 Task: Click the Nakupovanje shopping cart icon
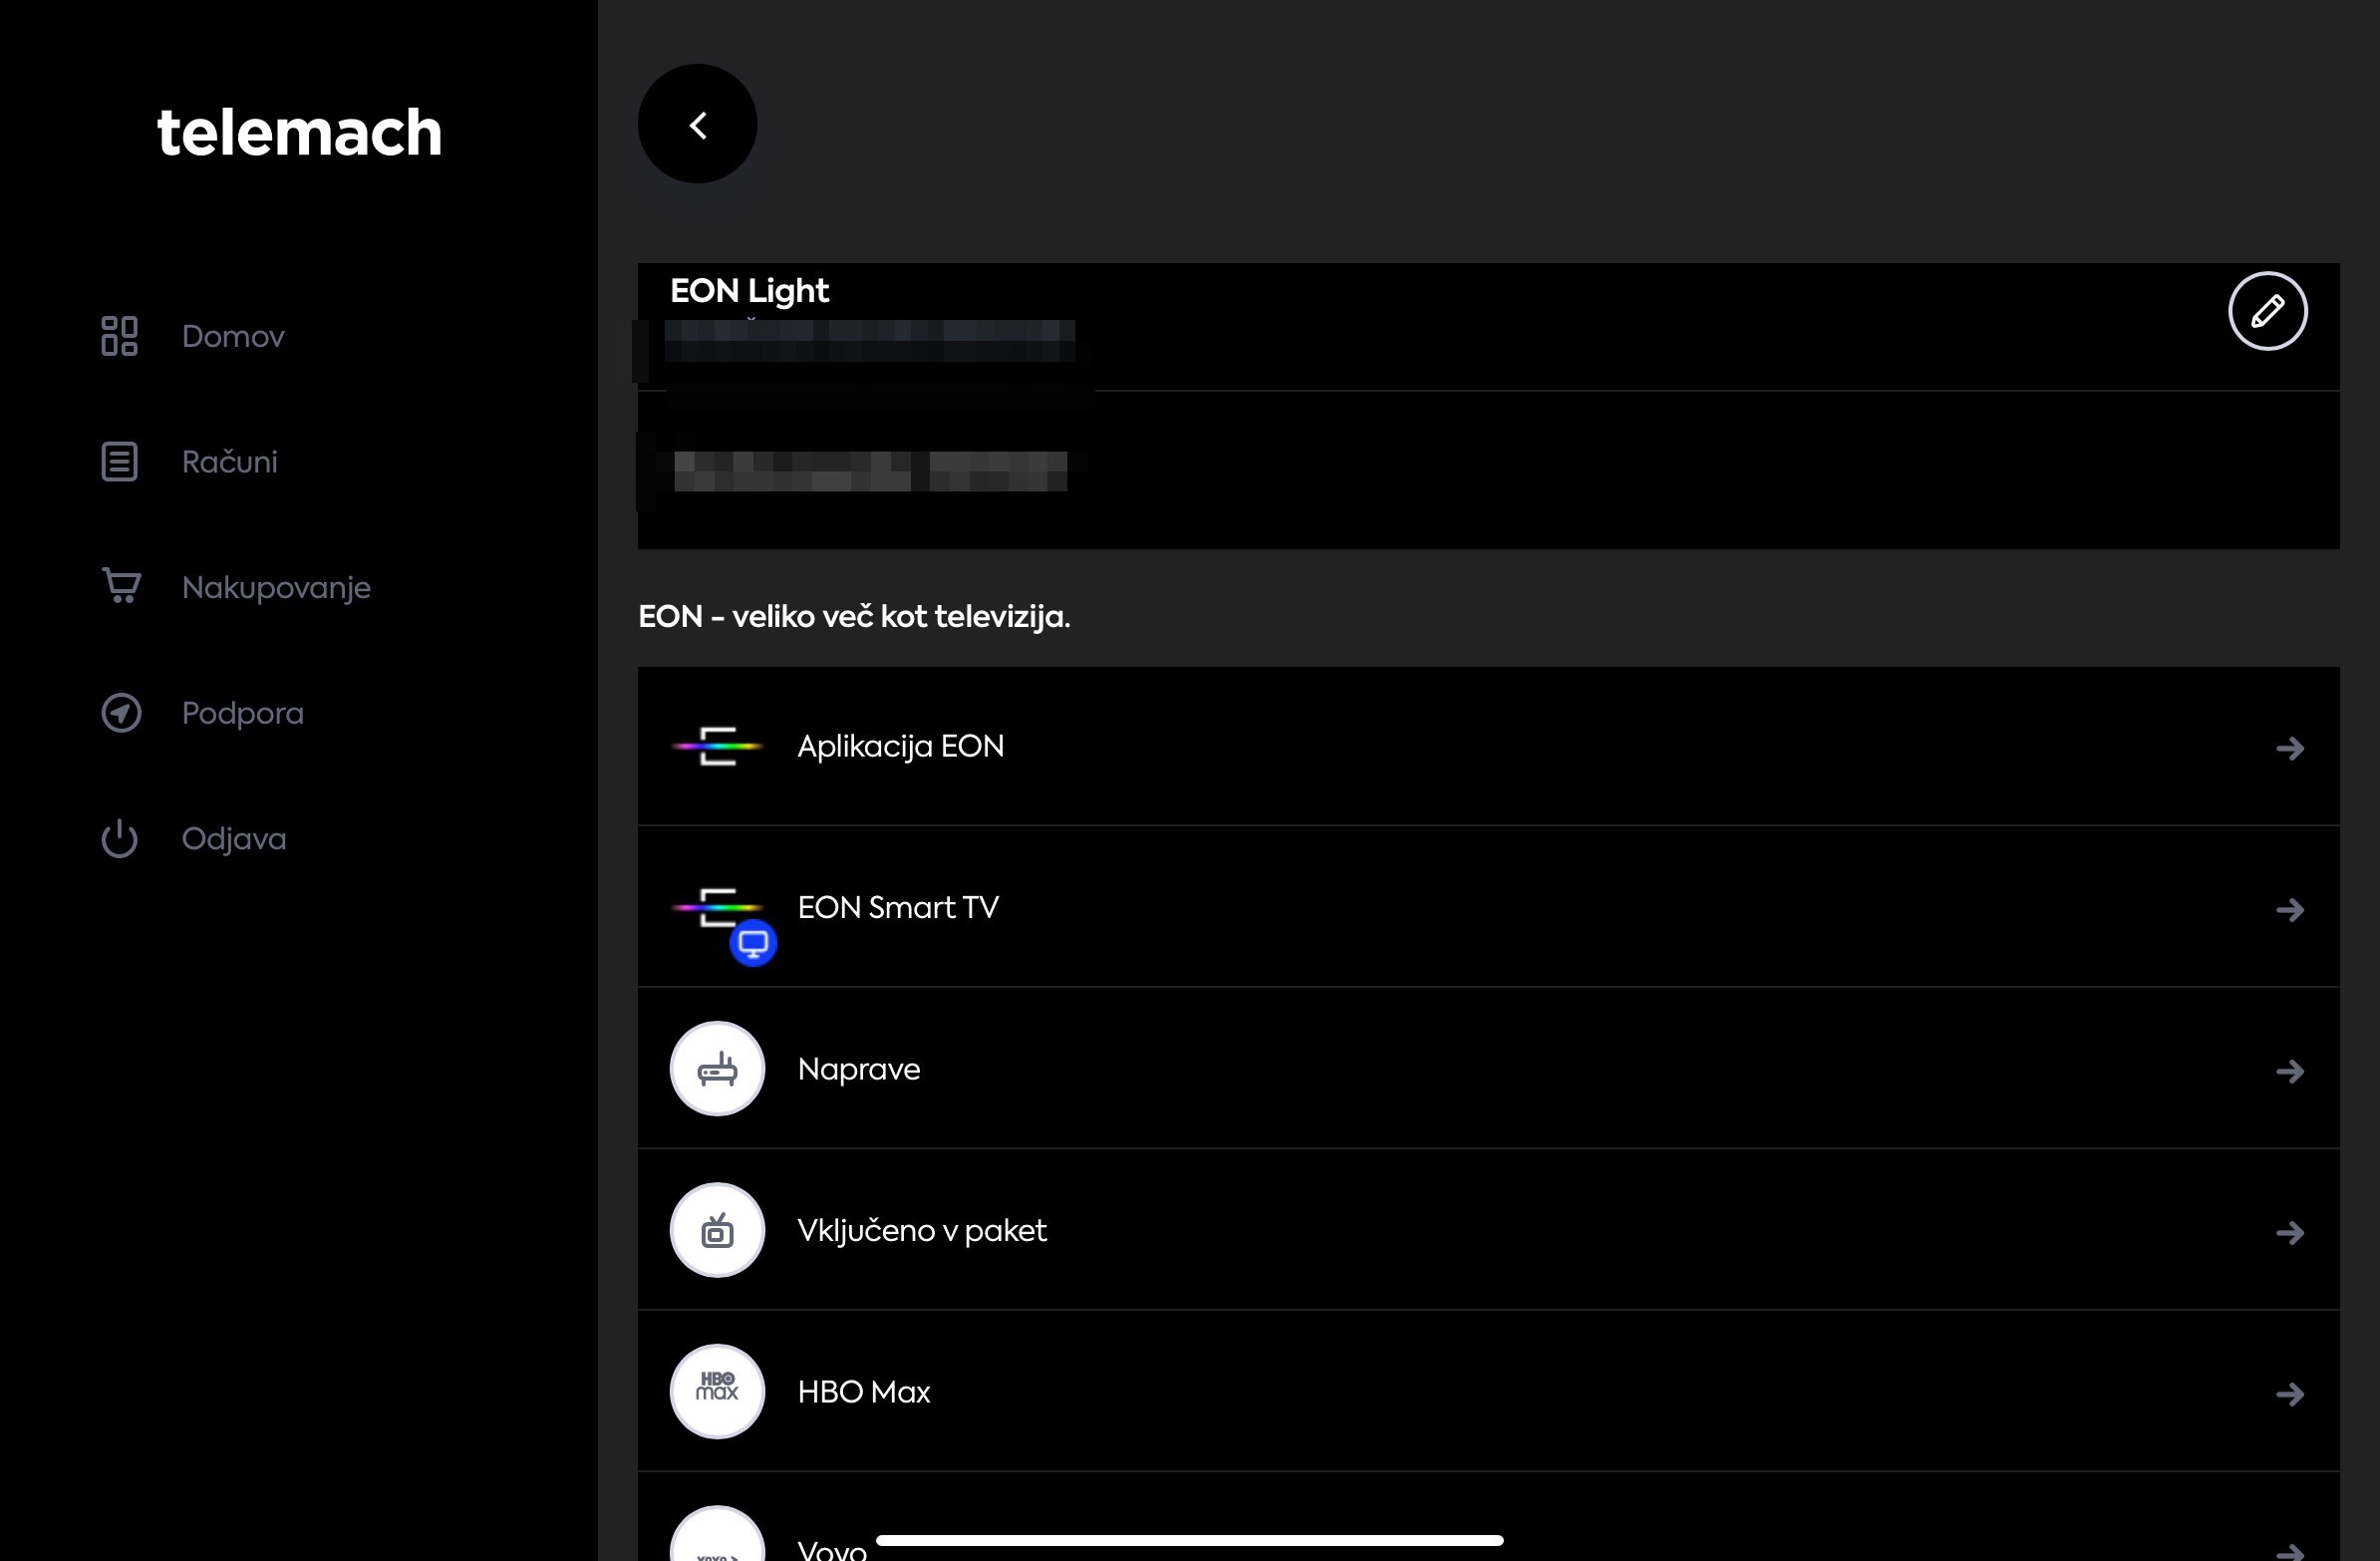click(x=121, y=586)
